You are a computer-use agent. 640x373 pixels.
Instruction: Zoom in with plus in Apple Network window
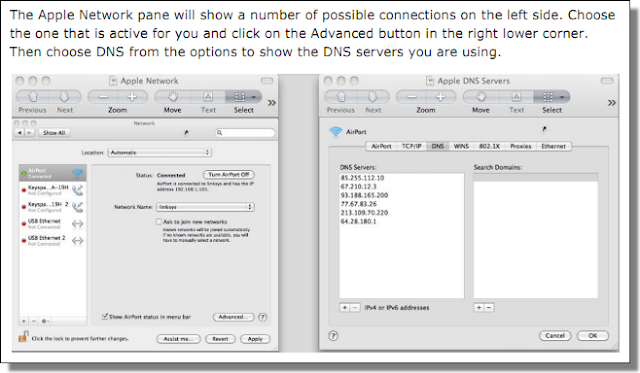pos(132,97)
